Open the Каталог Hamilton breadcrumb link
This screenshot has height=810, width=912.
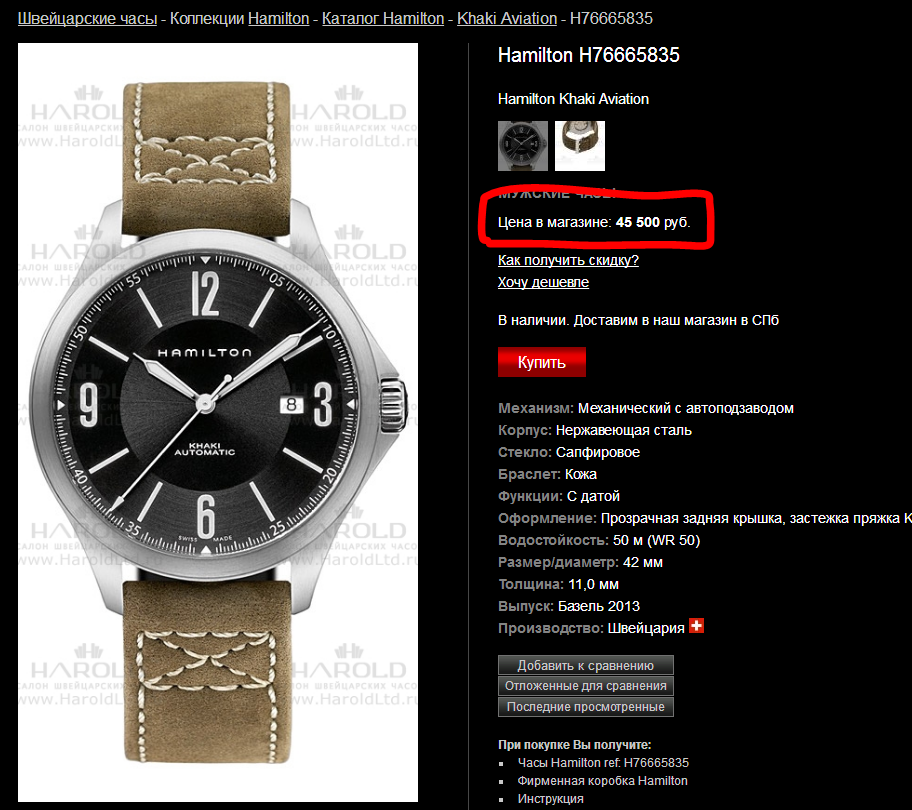pos(383,19)
